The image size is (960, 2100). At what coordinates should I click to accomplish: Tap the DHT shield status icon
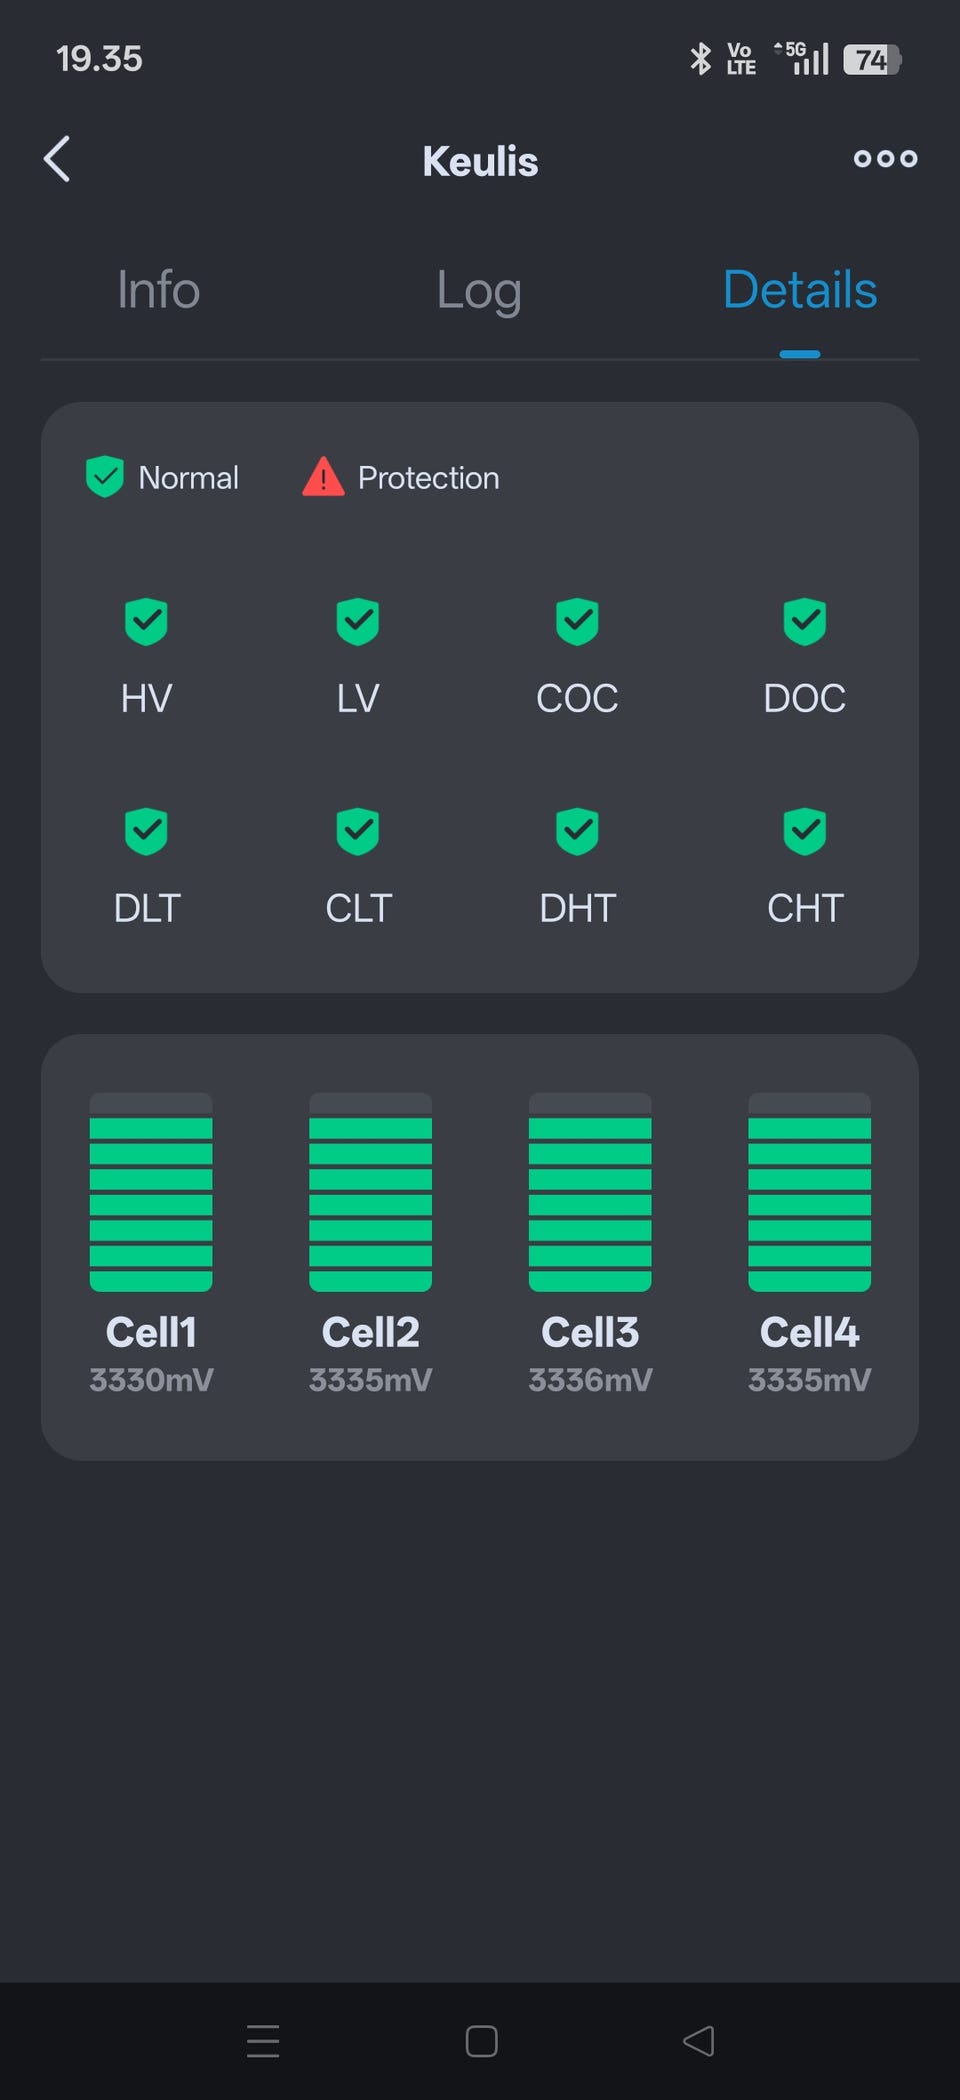[x=577, y=831]
